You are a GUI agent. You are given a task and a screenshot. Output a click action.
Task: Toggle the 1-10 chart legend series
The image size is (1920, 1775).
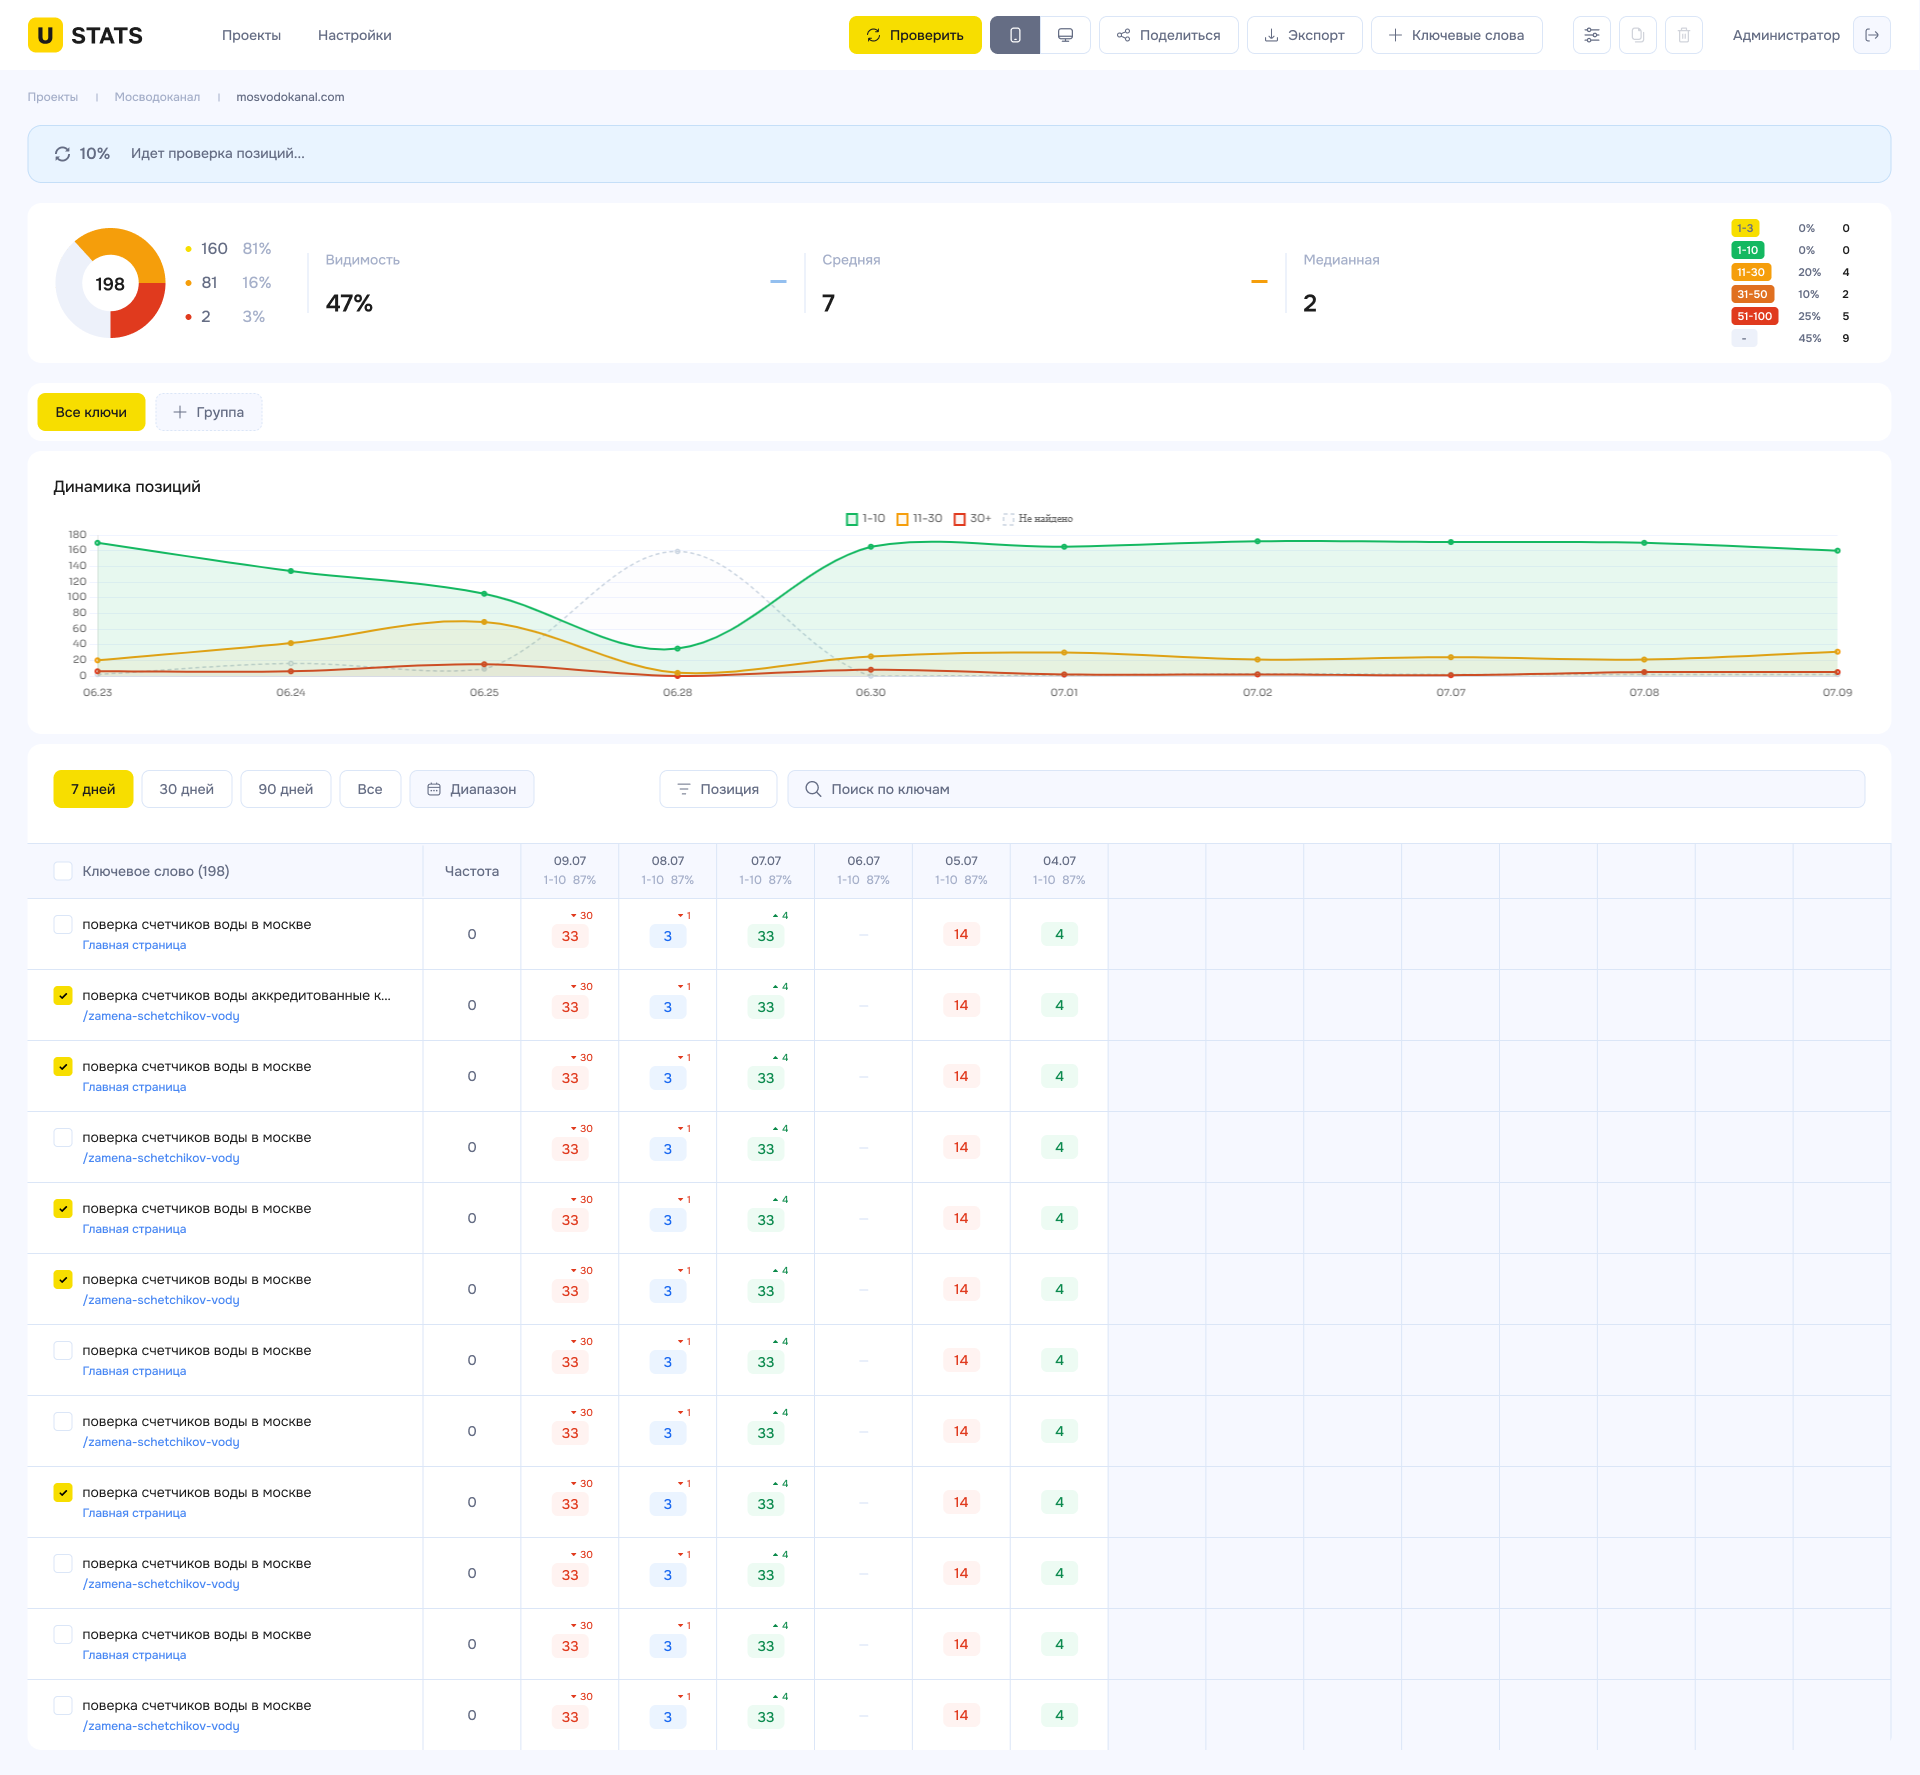tap(865, 518)
